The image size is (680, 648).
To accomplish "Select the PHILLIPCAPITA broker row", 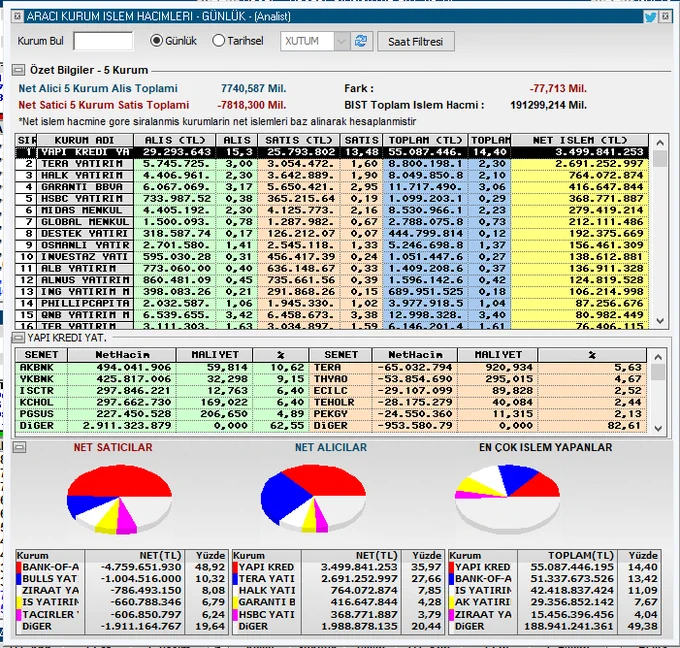I will tap(332, 304).
